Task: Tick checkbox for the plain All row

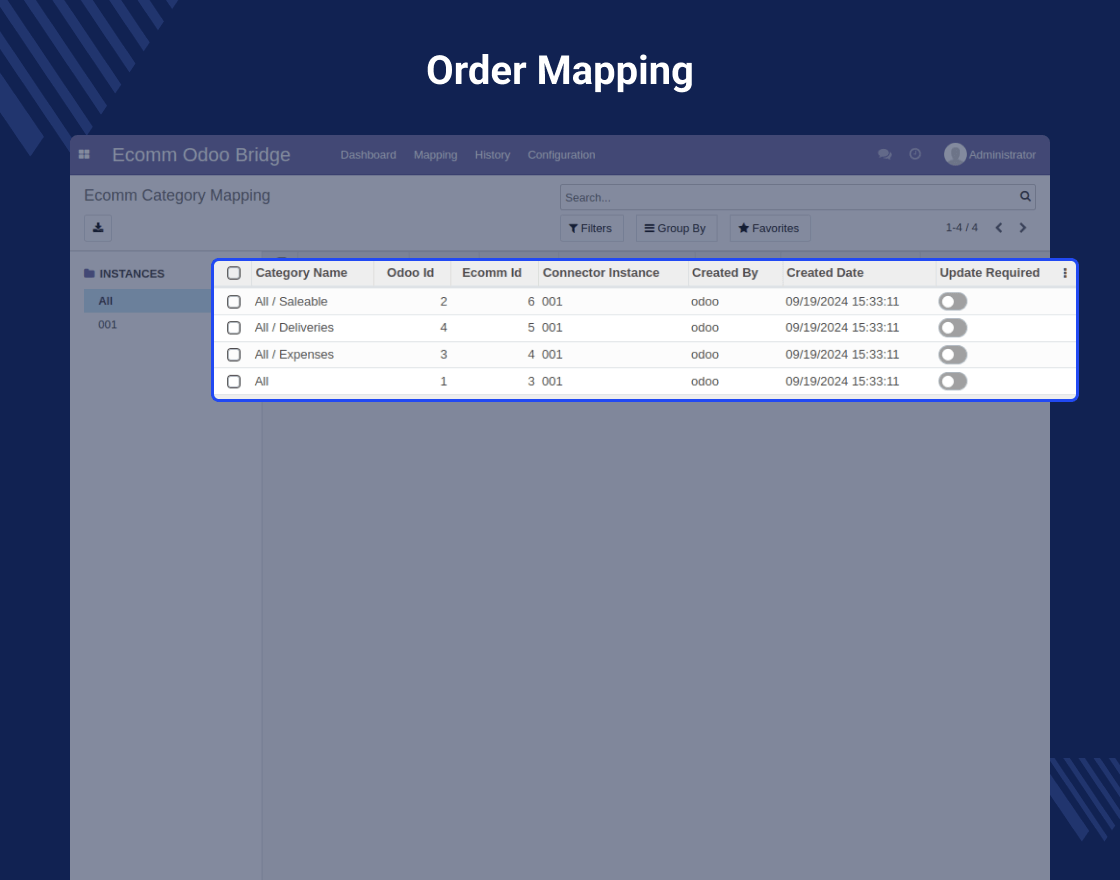Action: pyautogui.click(x=234, y=381)
